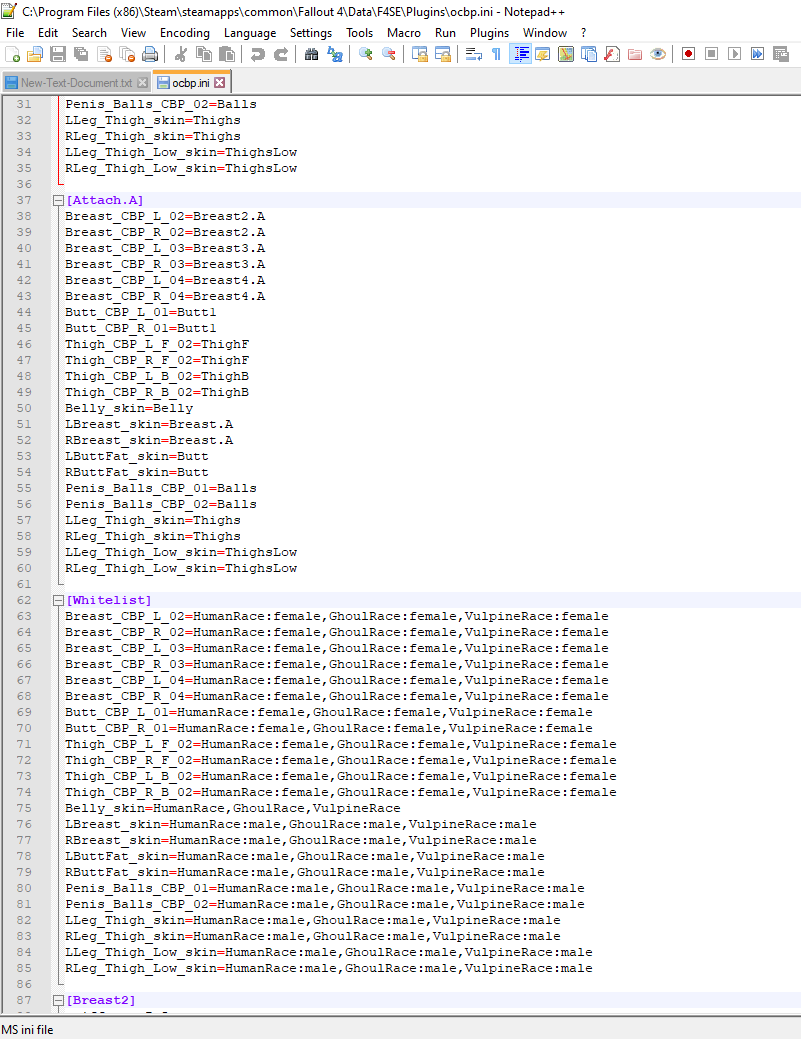
Task: Play back the recorded macro icon
Action: [x=735, y=54]
